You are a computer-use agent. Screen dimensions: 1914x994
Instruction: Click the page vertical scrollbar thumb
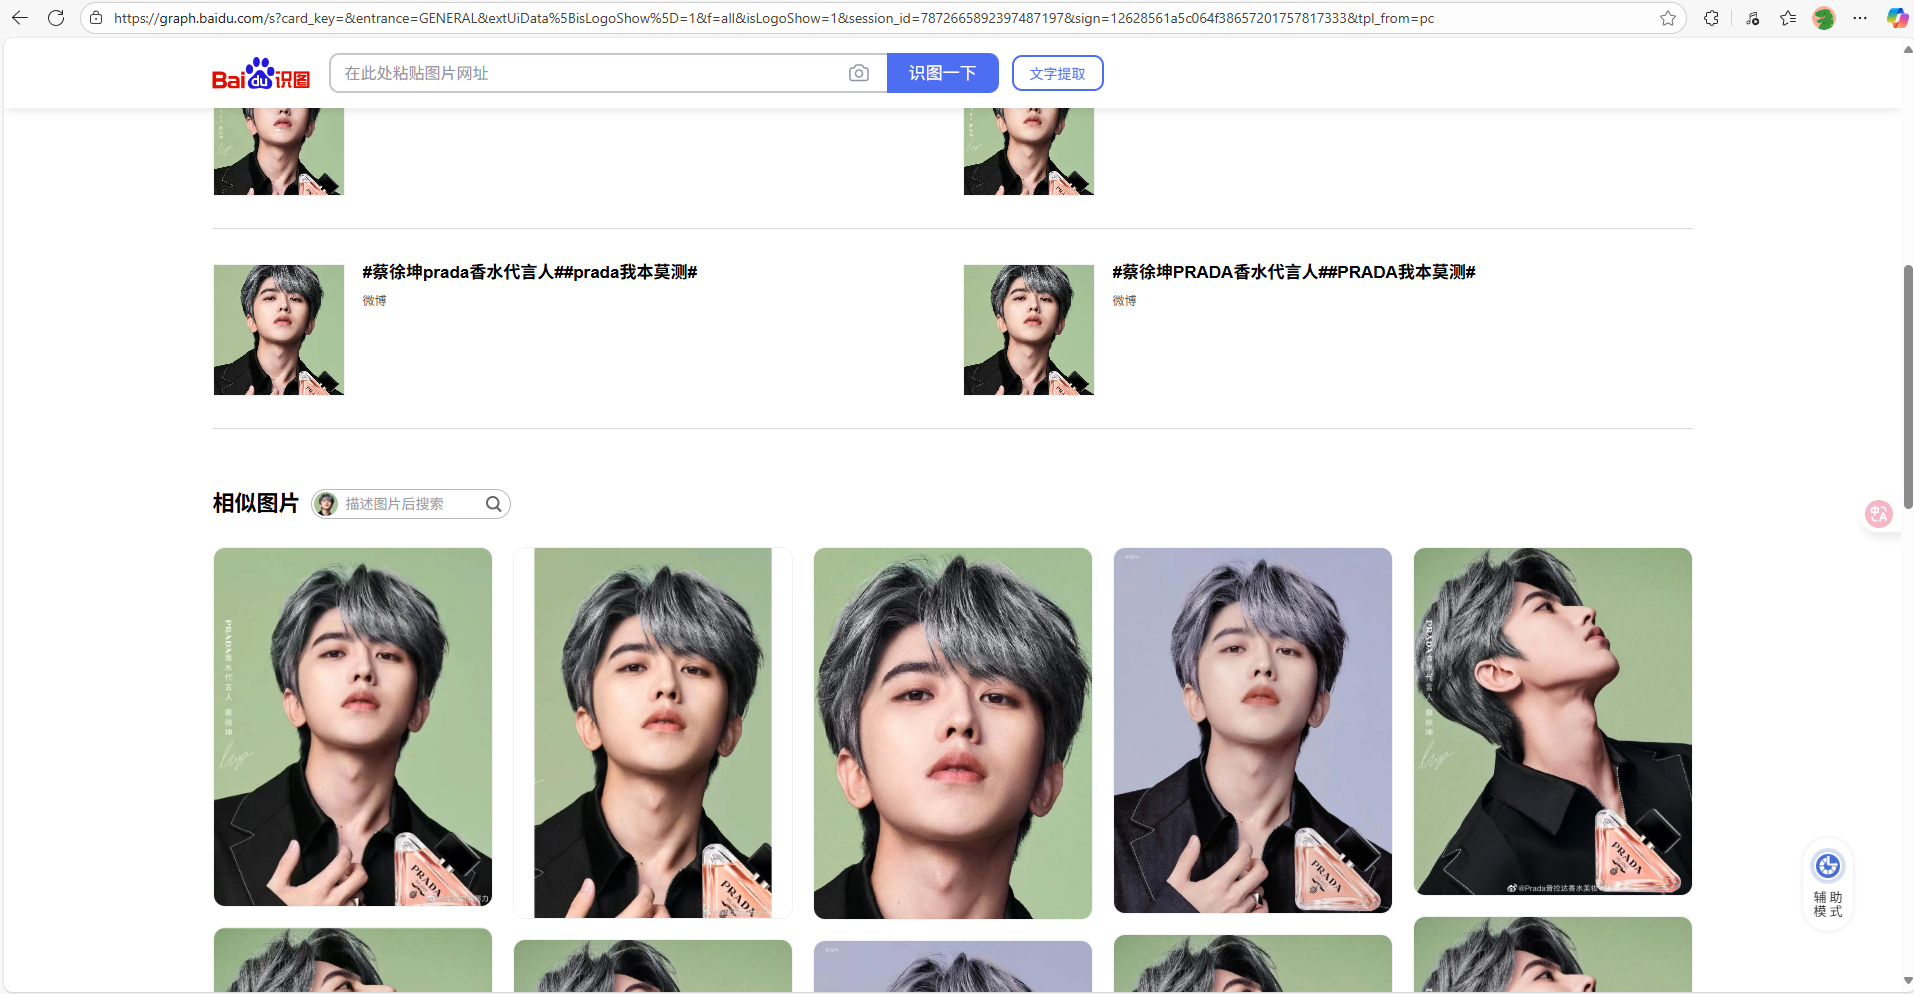click(x=1908, y=386)
